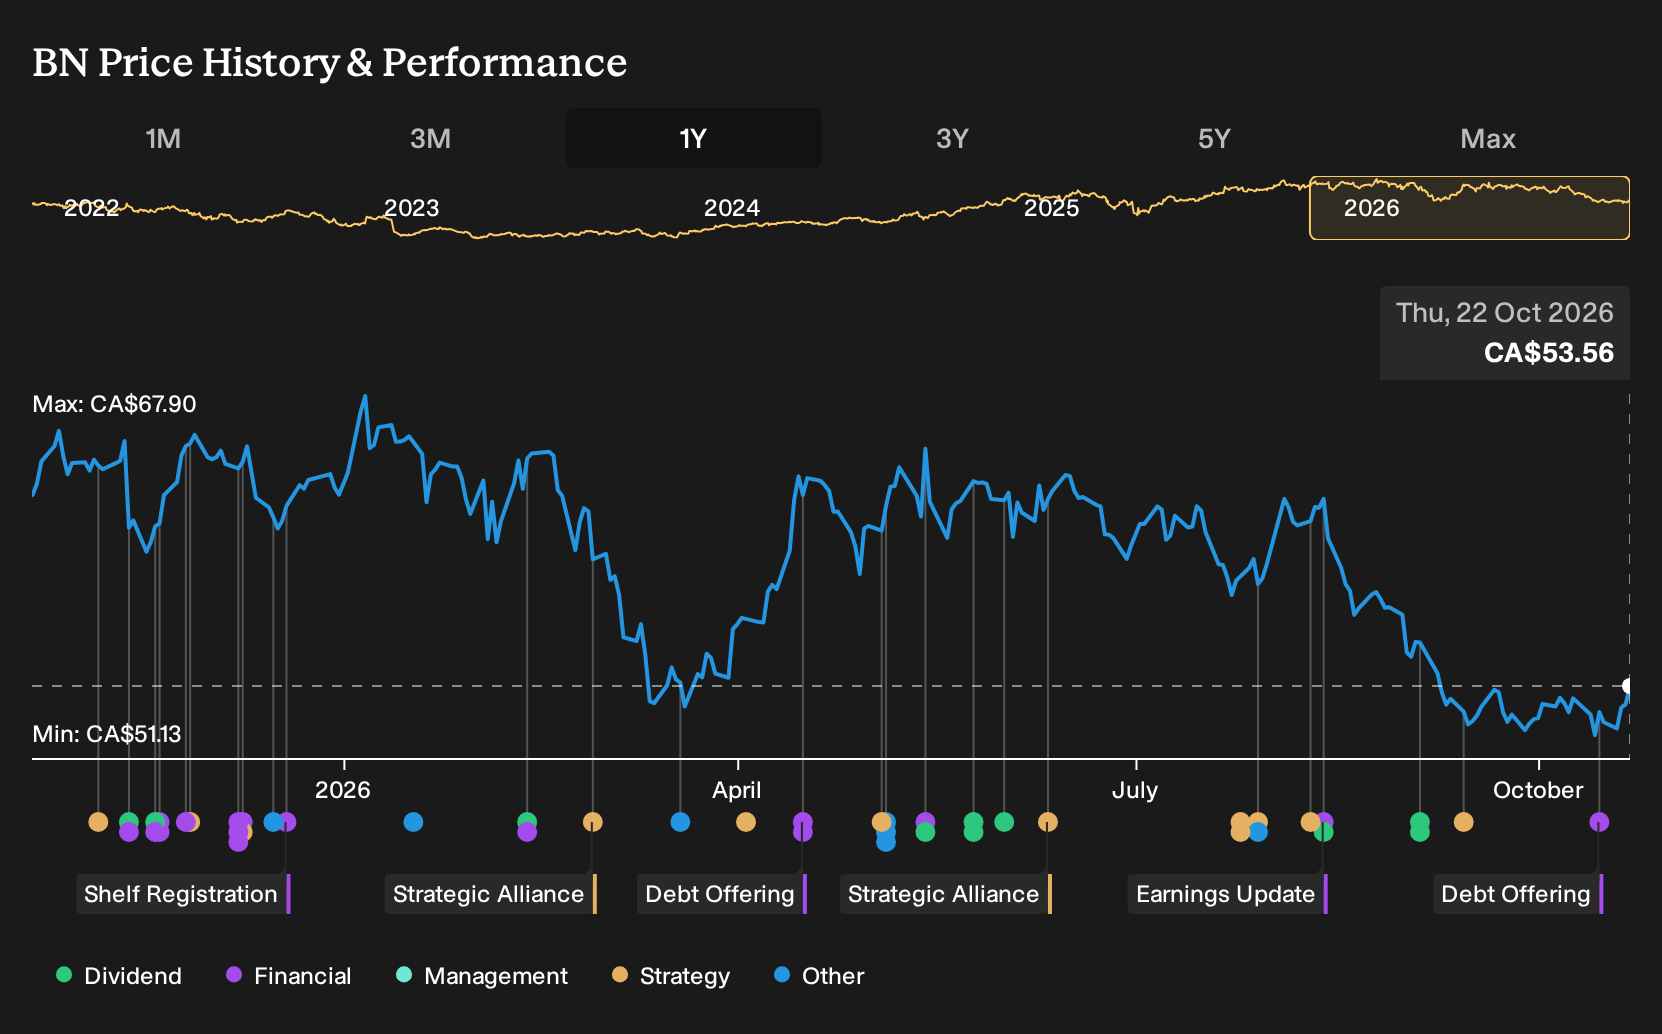
Task: Click the 2022 year on overview timeline
Action: [91, 208]
